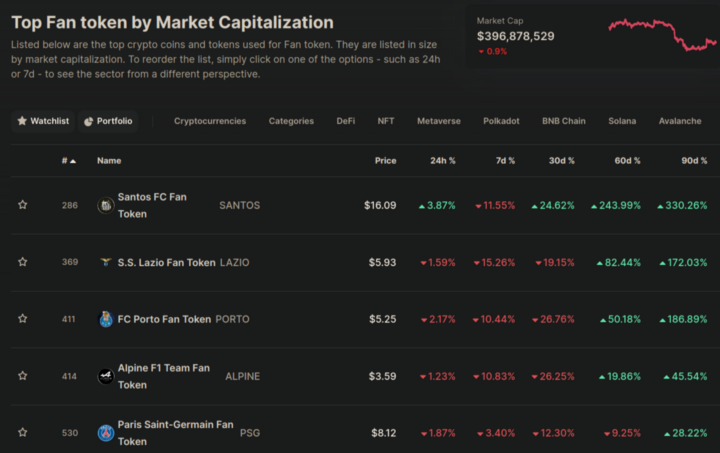Switch to Categories tab
The image size is (720, 453).
click(291, 121)
